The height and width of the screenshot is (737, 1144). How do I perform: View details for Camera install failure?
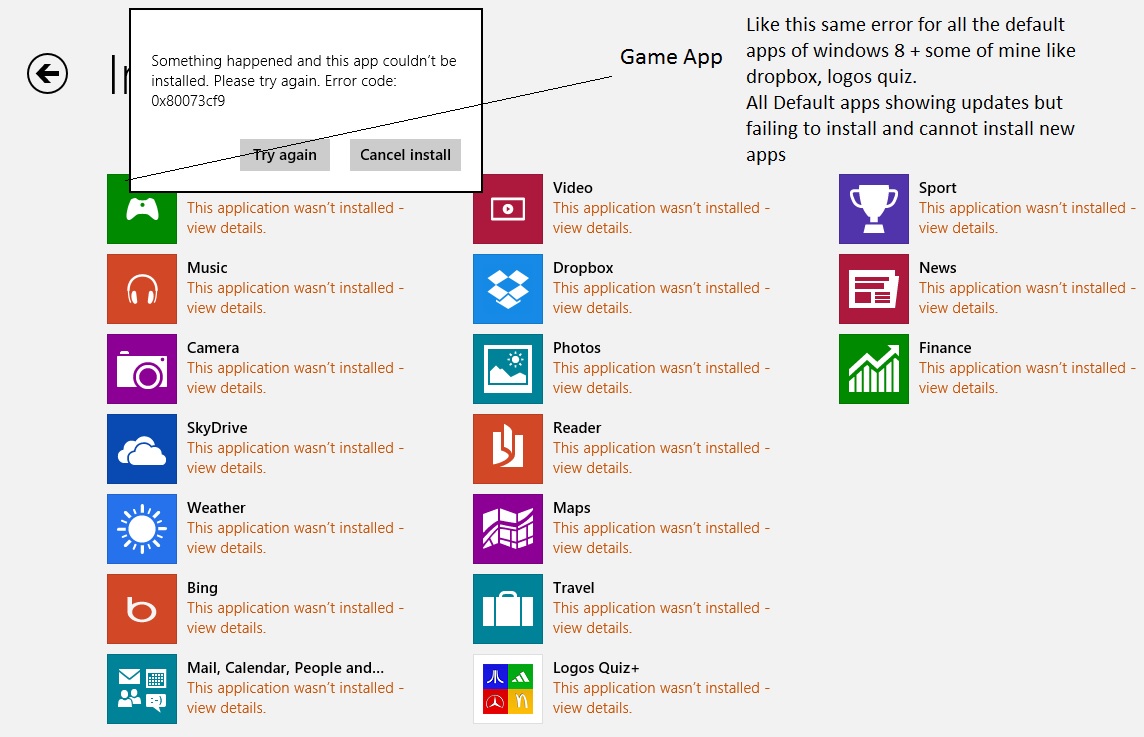coord(295,378)
